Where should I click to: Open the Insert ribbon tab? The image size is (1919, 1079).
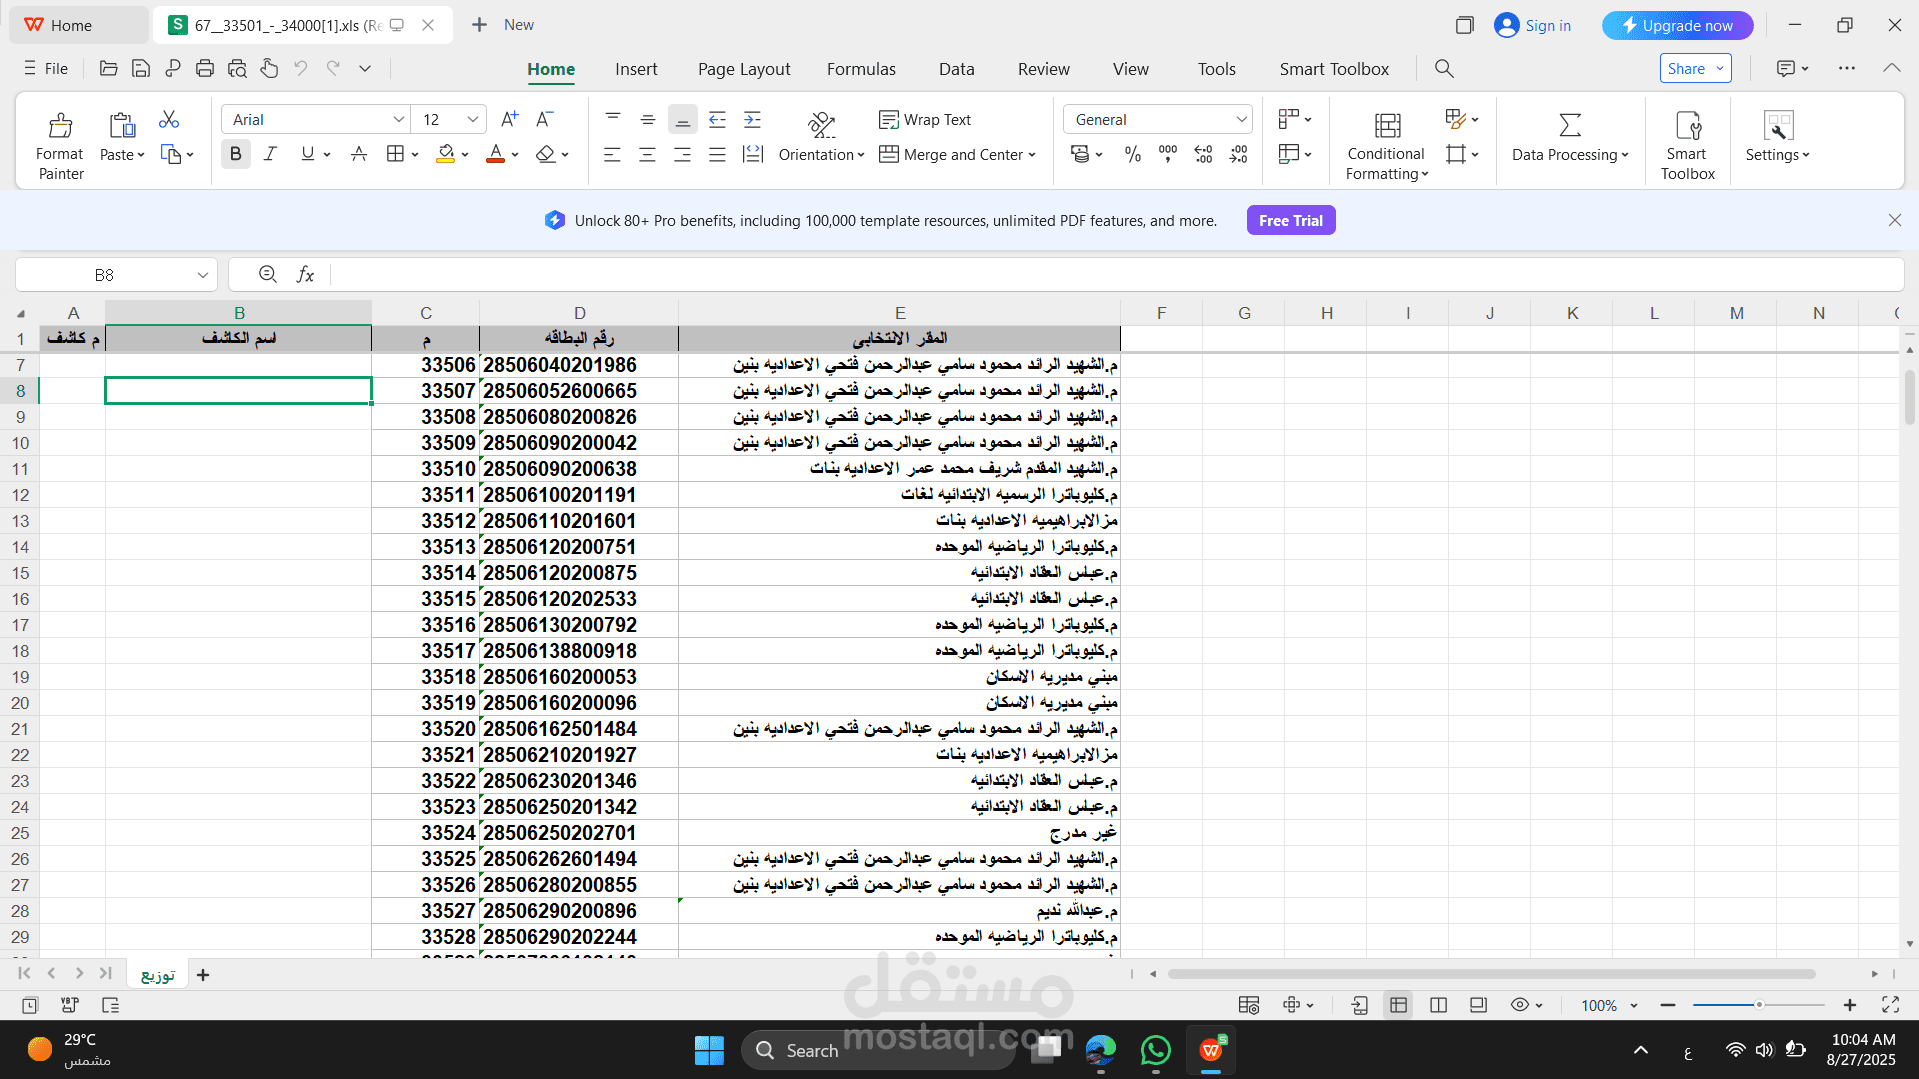636,69
